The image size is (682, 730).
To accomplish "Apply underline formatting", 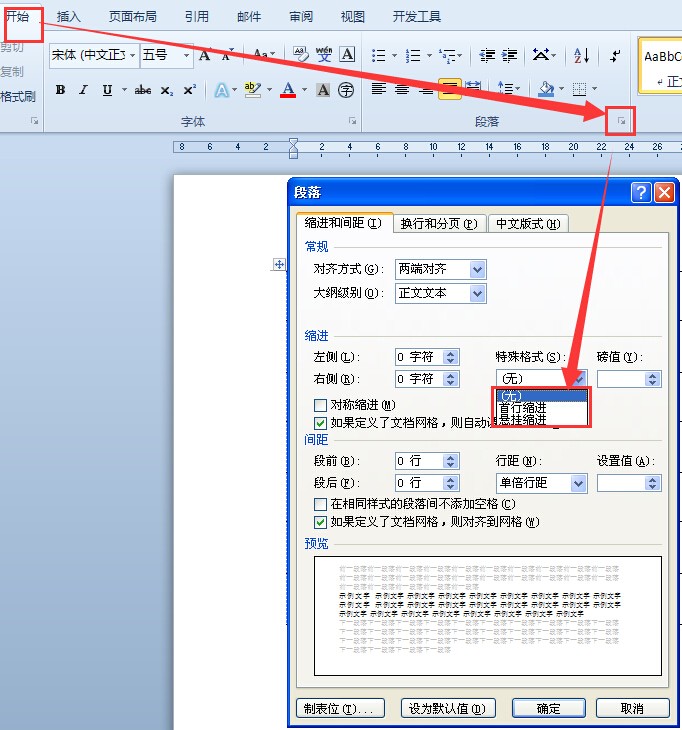I will tap(107, 90).
